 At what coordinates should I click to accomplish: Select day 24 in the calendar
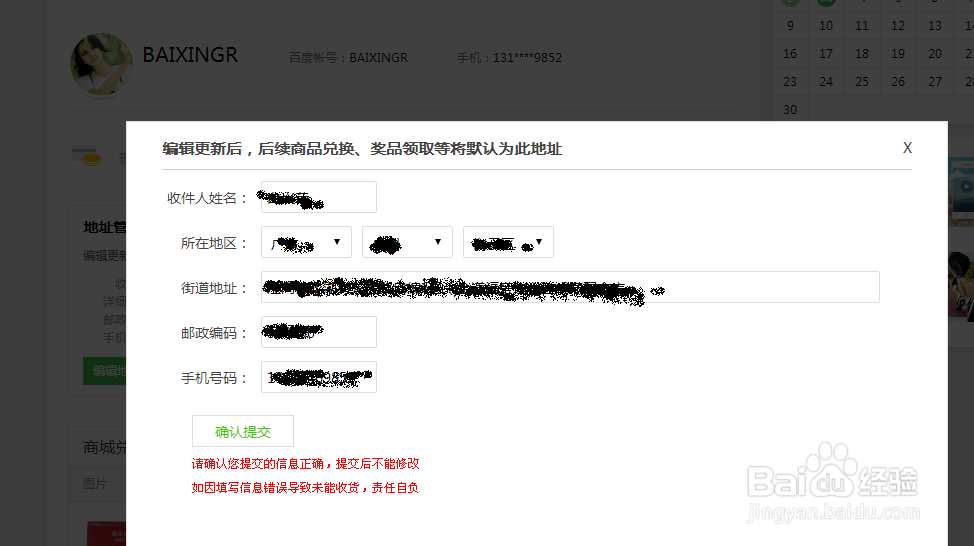(826, 81)
